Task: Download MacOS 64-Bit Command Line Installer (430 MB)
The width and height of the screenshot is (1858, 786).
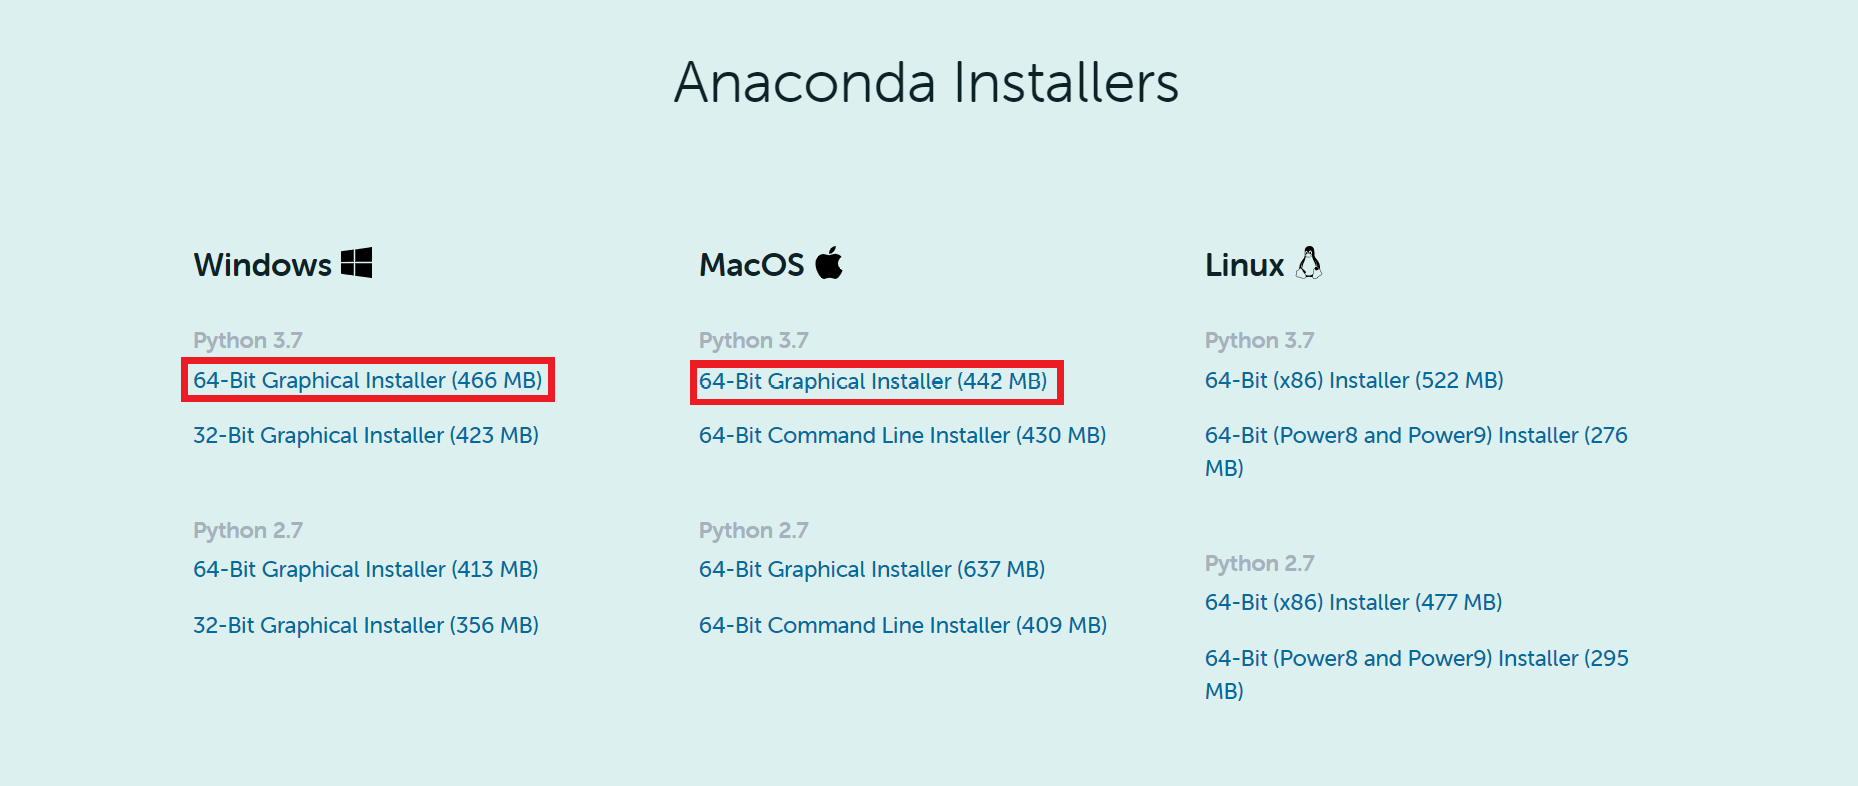Action: pos(902,435)
